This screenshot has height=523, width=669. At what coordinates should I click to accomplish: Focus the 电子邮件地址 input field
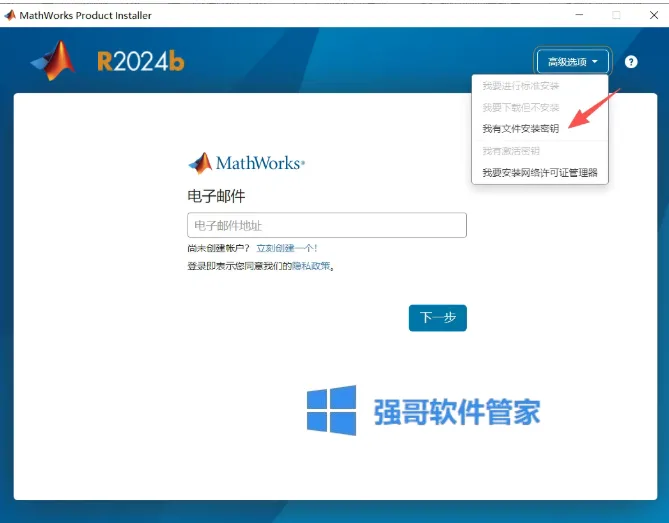(x=327, y=225)
